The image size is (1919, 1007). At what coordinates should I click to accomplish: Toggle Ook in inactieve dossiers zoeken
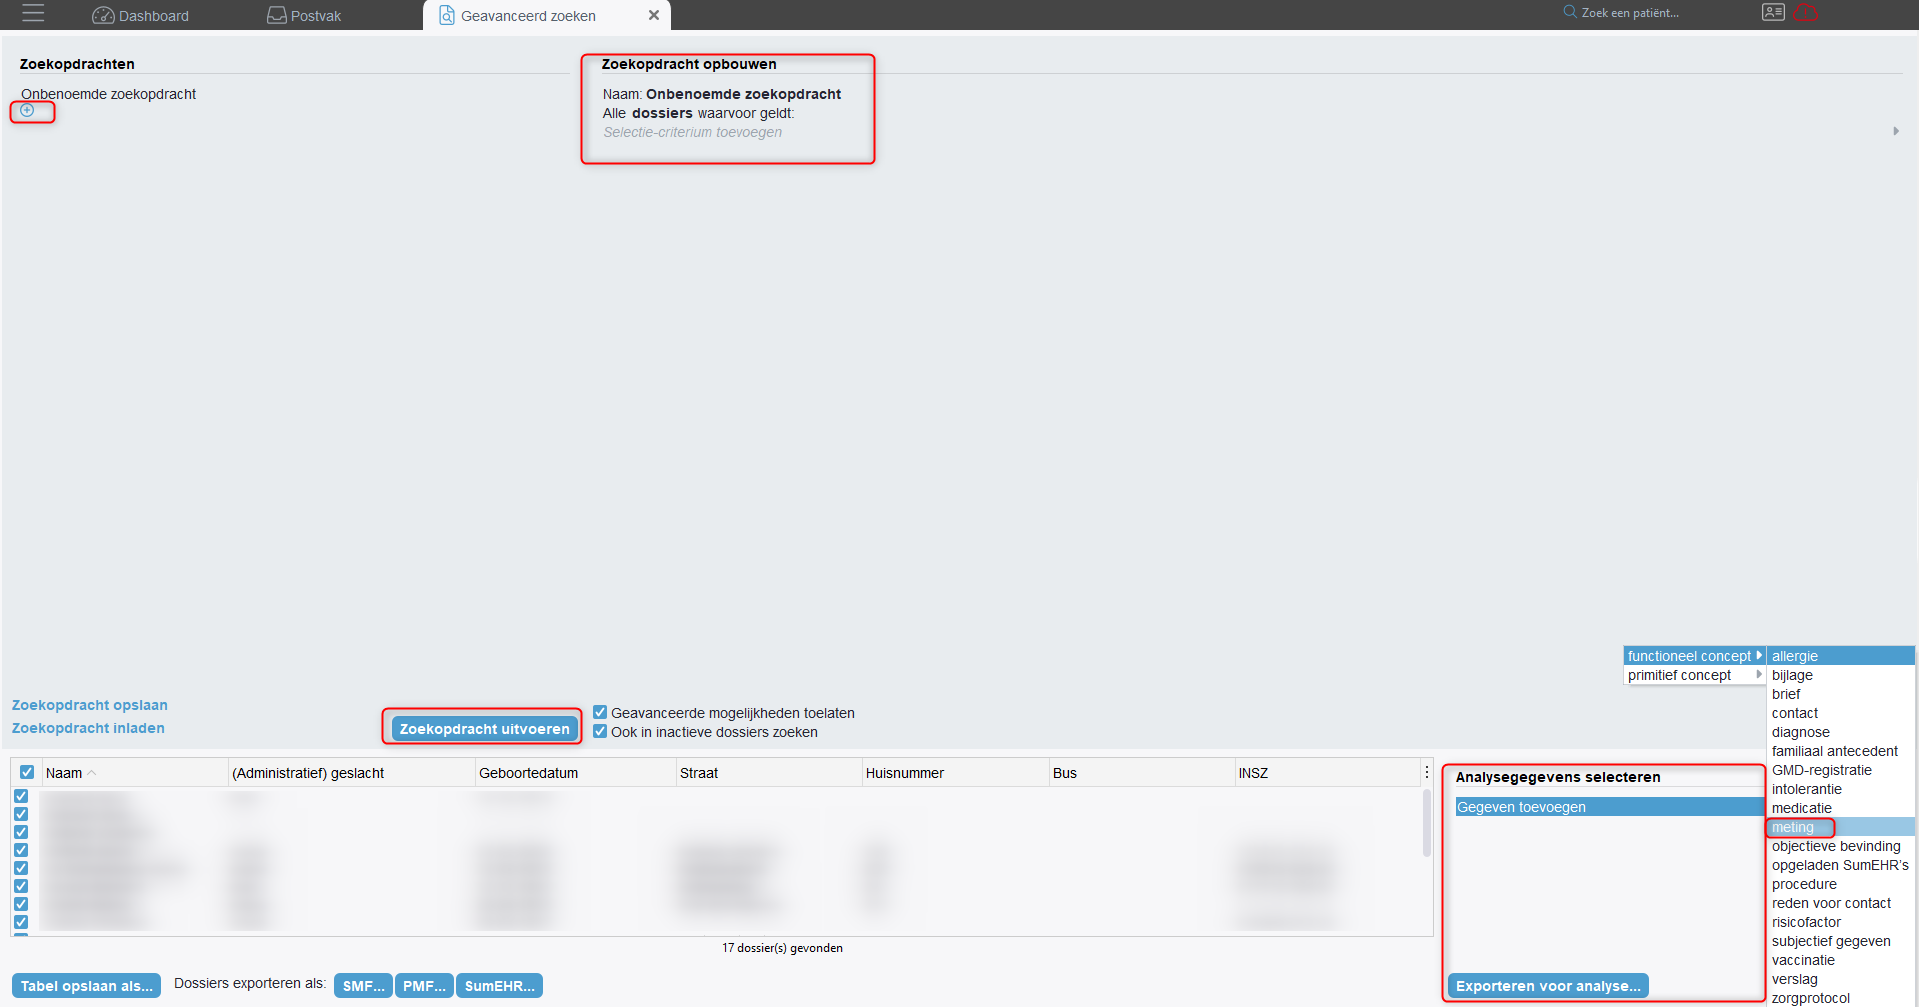[x=600, y=731]
